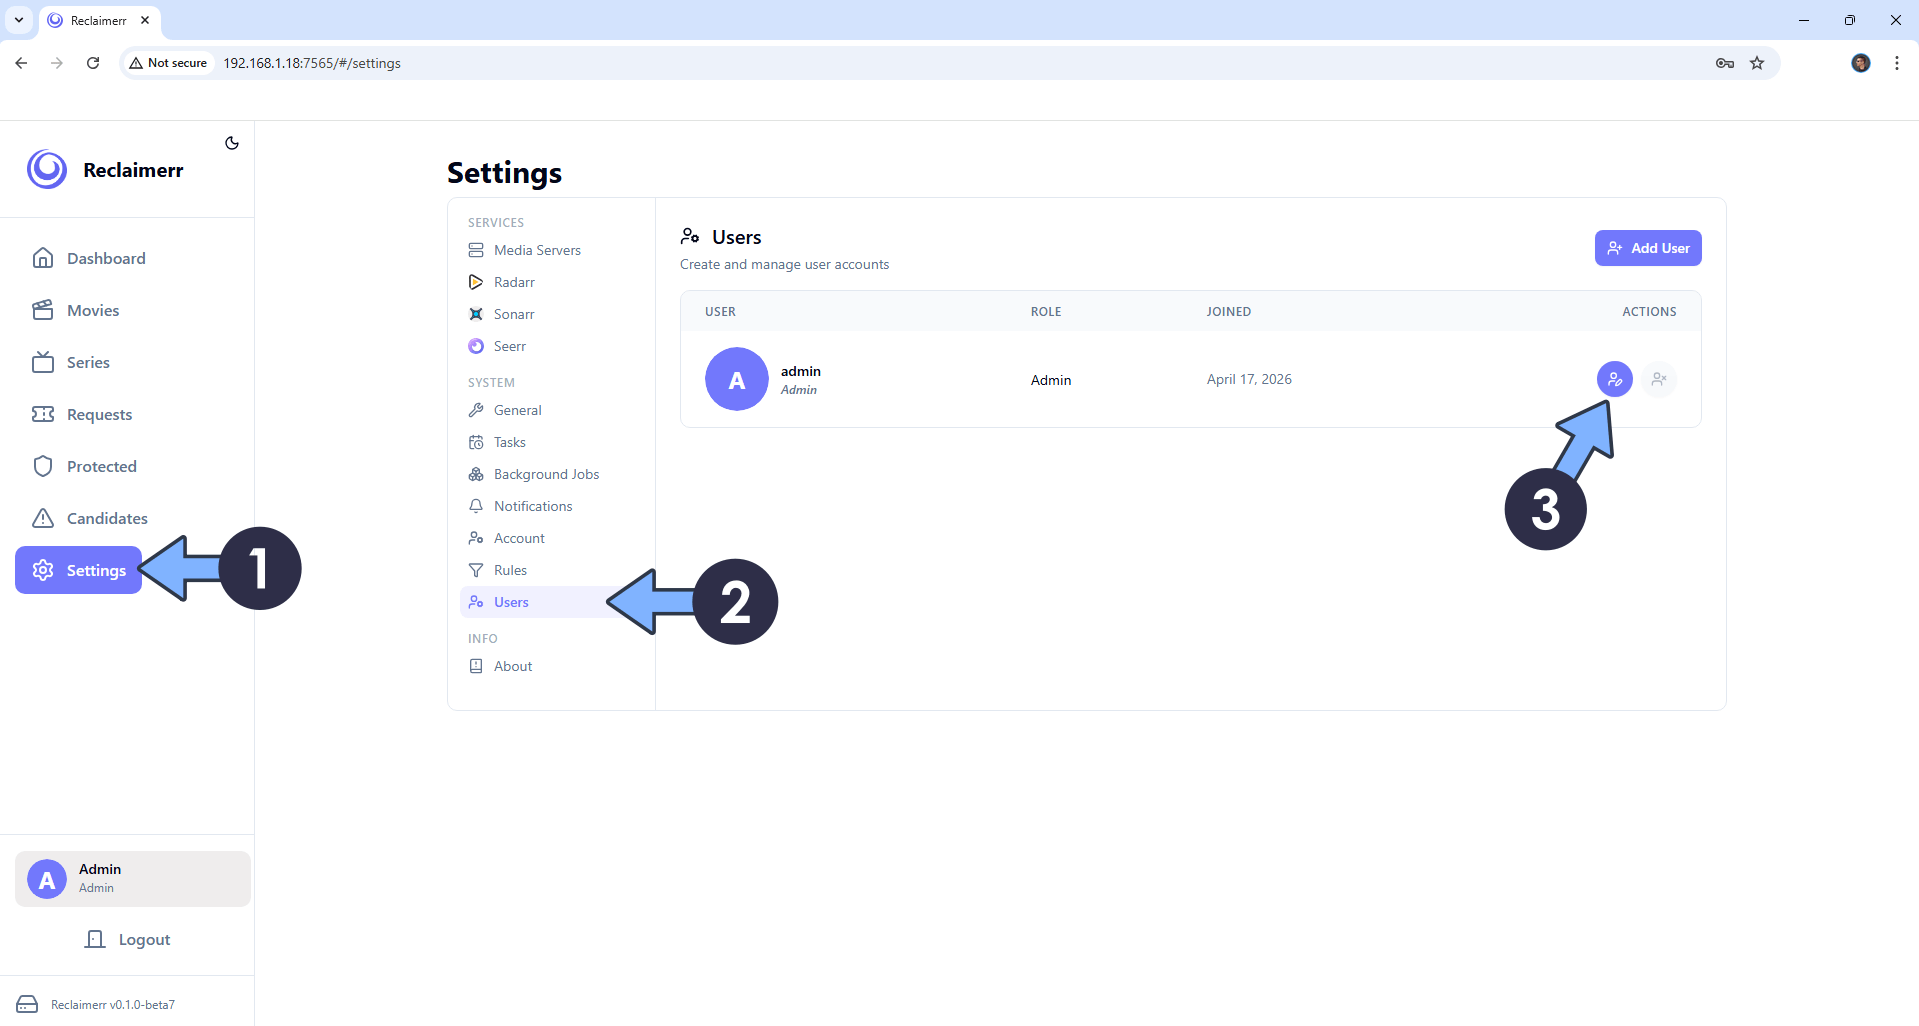Toggle dark mode with the moon icon

(x=231, y=143)
